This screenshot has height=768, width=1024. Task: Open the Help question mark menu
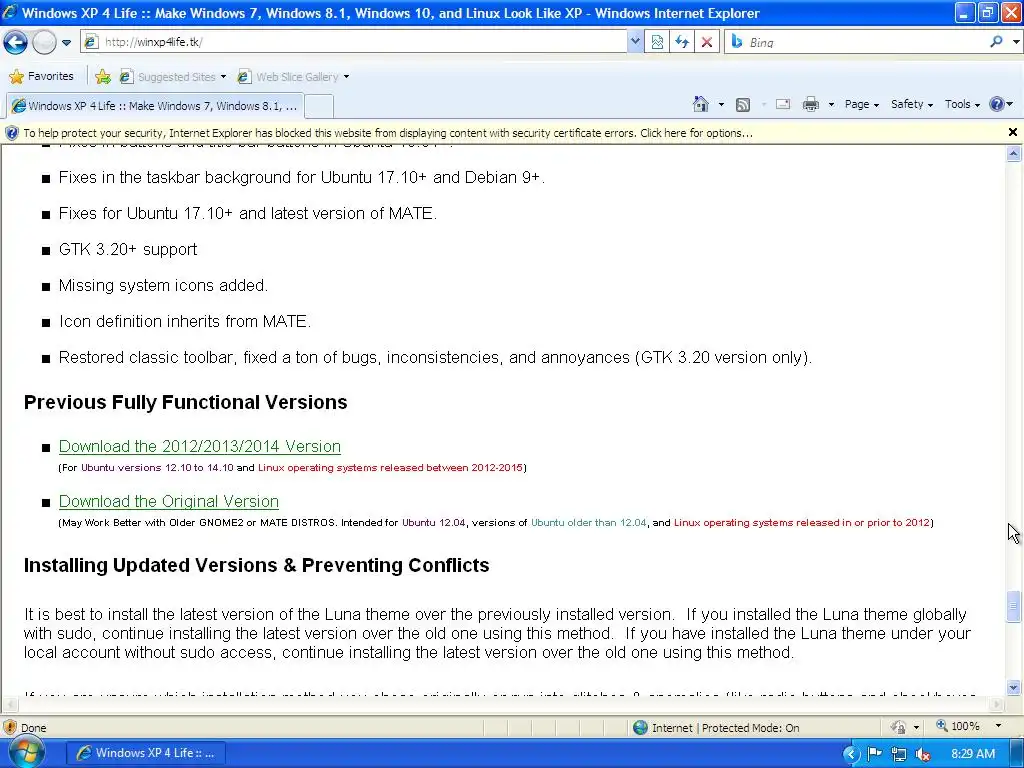point(1000,104)
